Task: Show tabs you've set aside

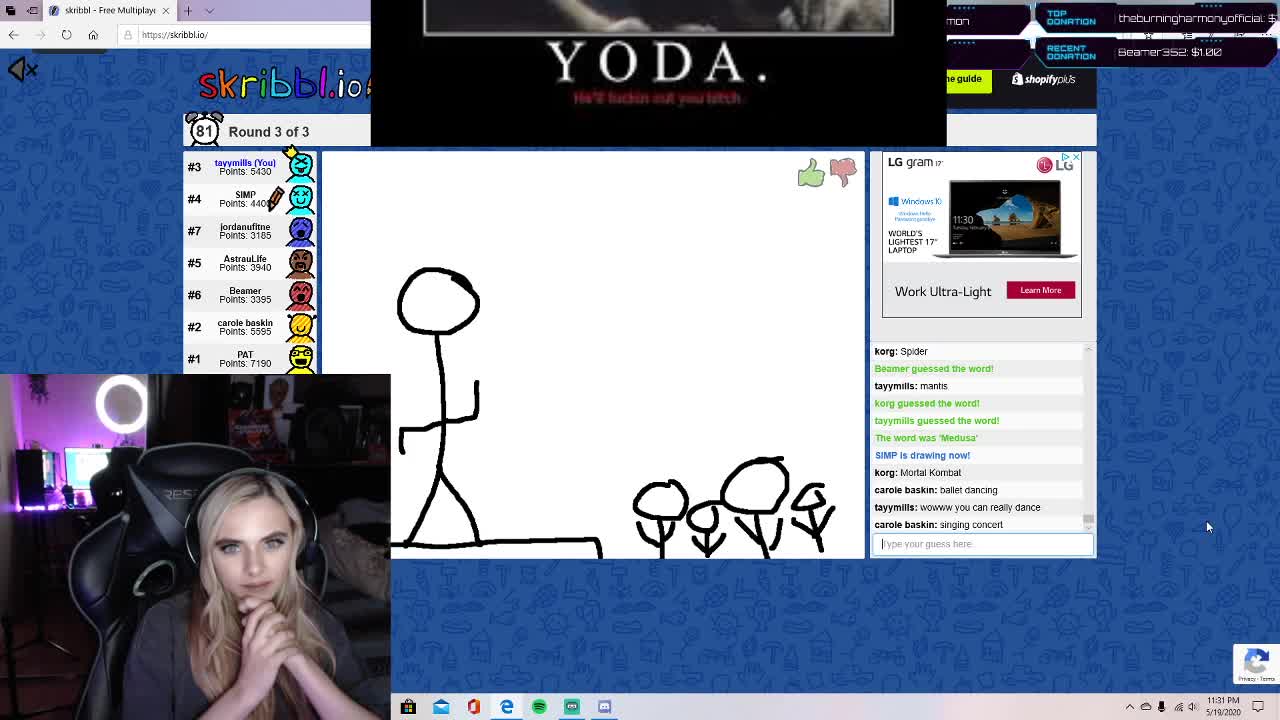Action: (x=8, y=10)
